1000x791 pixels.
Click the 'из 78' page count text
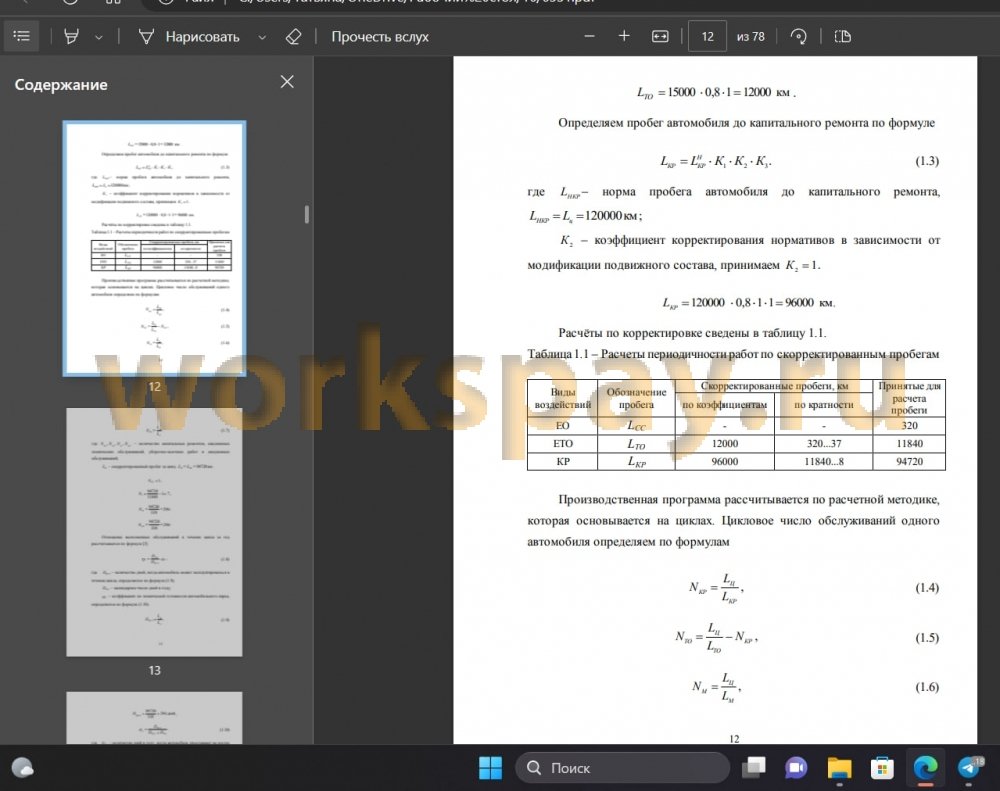750,37
